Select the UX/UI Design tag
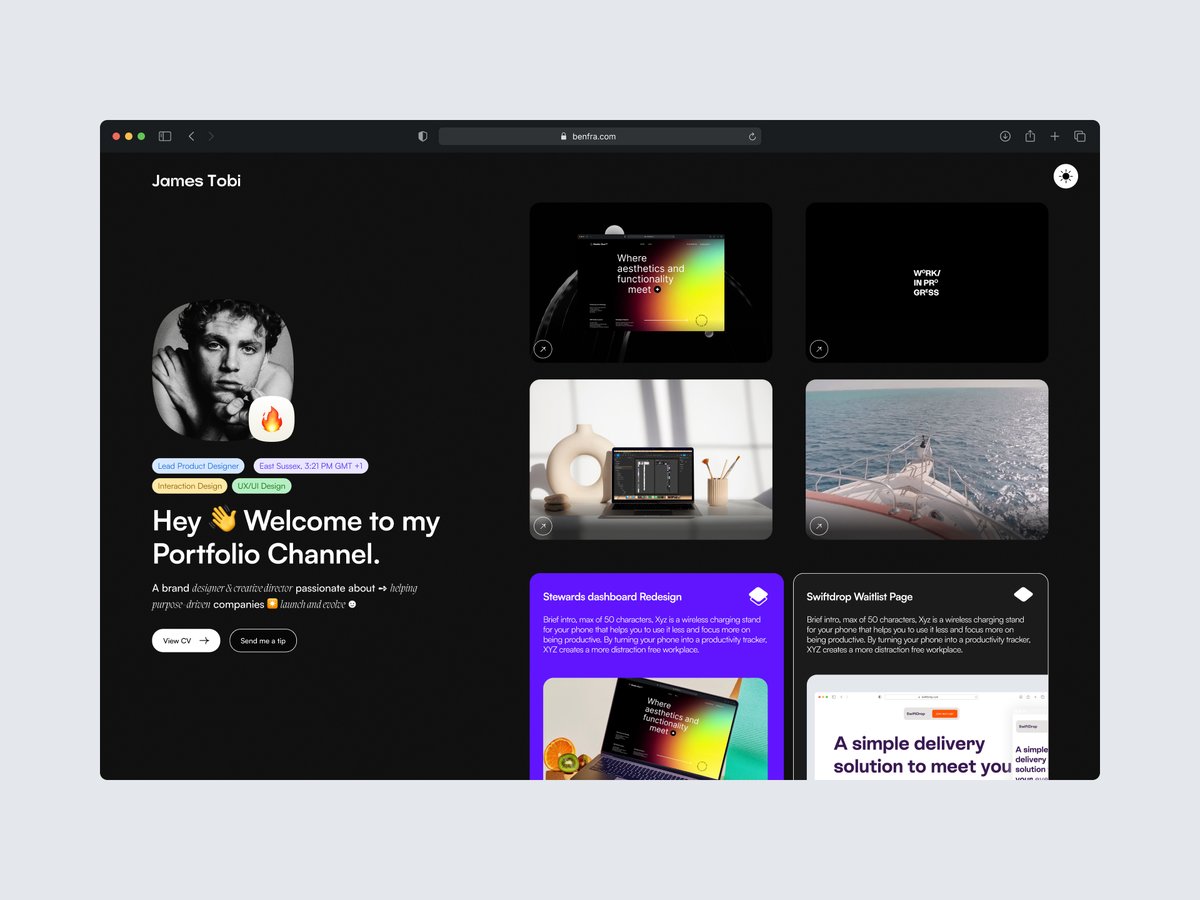The width and height of the screenshot is (1200, 900). point(262,486)
